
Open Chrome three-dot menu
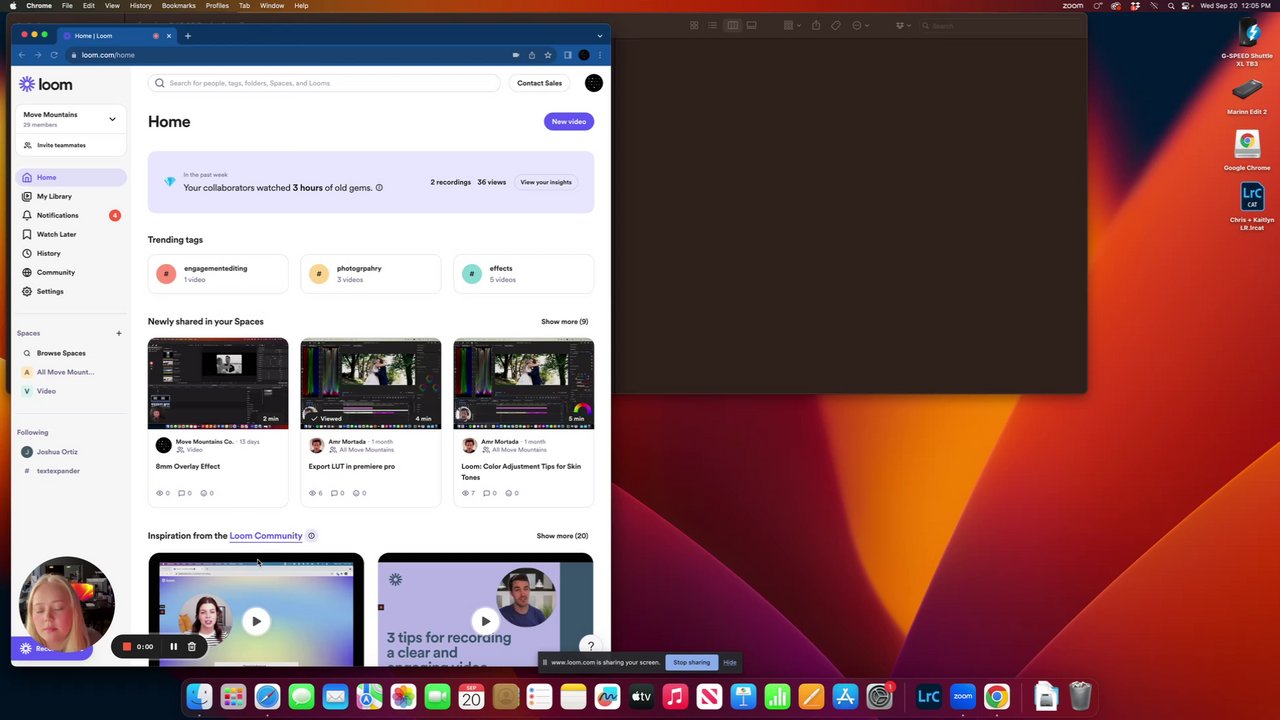[x=600, y=55]
